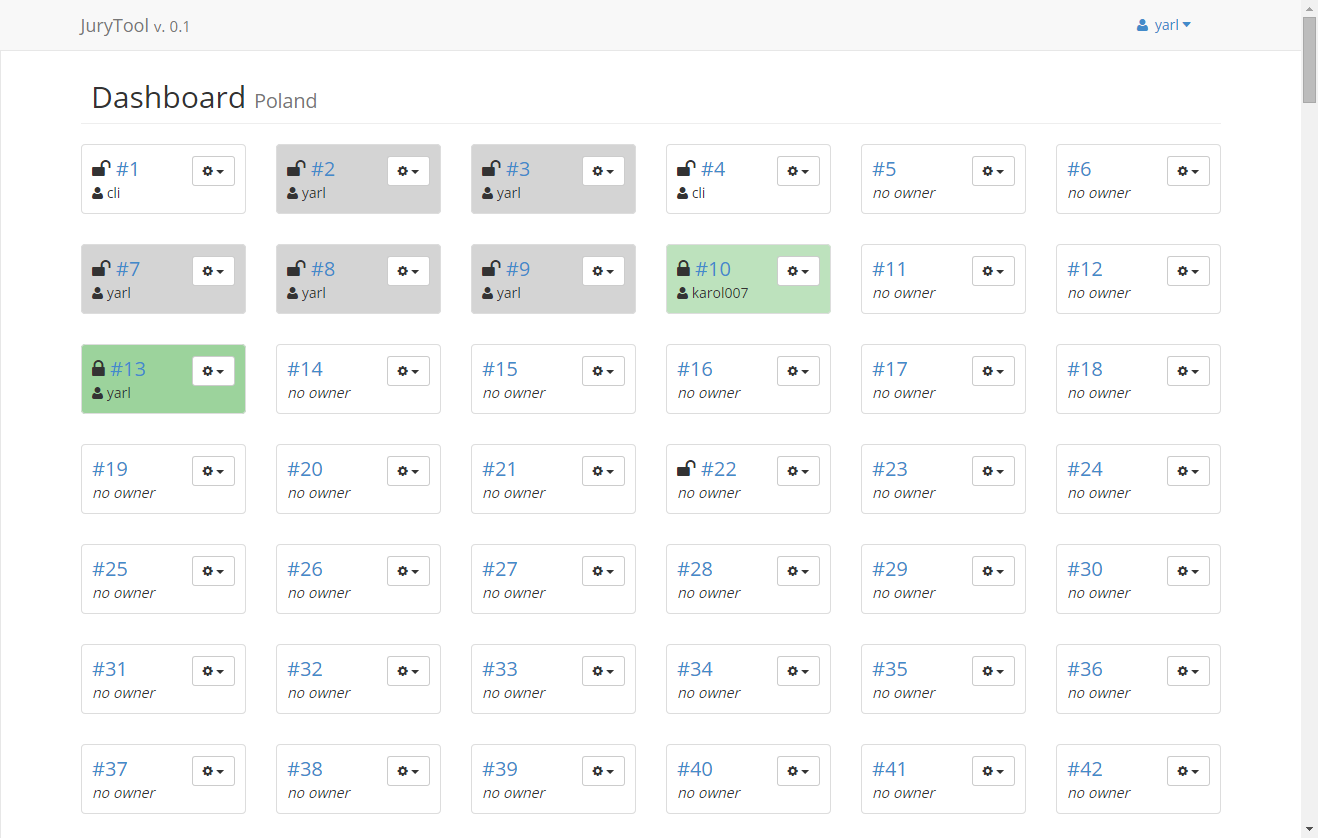Click the user icon beside cli on card #4
Image resolution: width=1318 pixels, height=838 pixels.
(x=683, y=194)
